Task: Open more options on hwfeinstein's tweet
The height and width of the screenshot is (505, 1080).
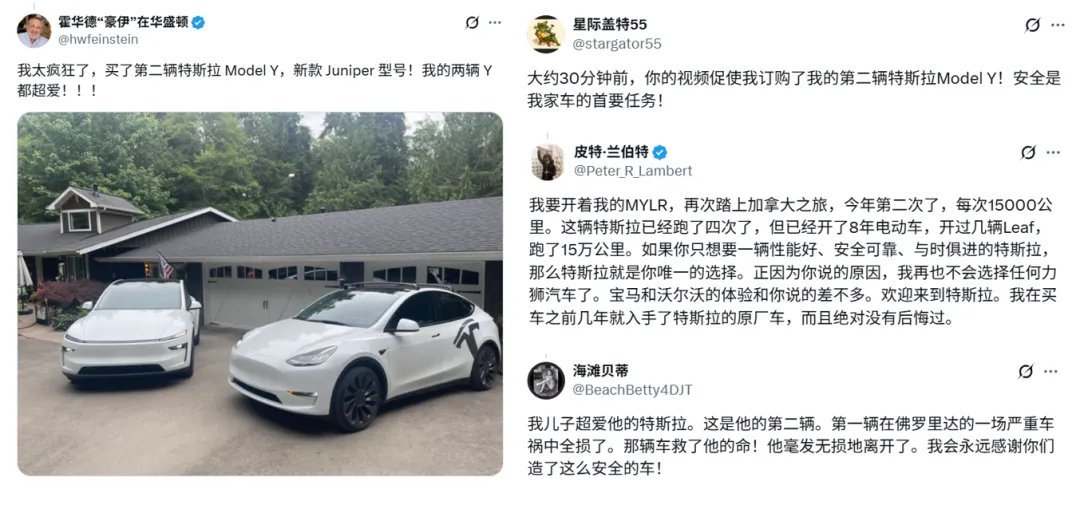Action: click(x=495, y=23)
